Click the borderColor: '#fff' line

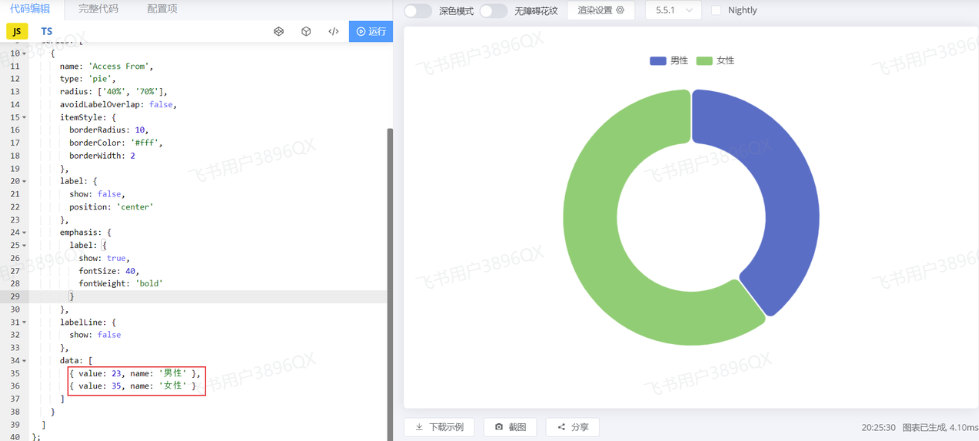point(116,143)
